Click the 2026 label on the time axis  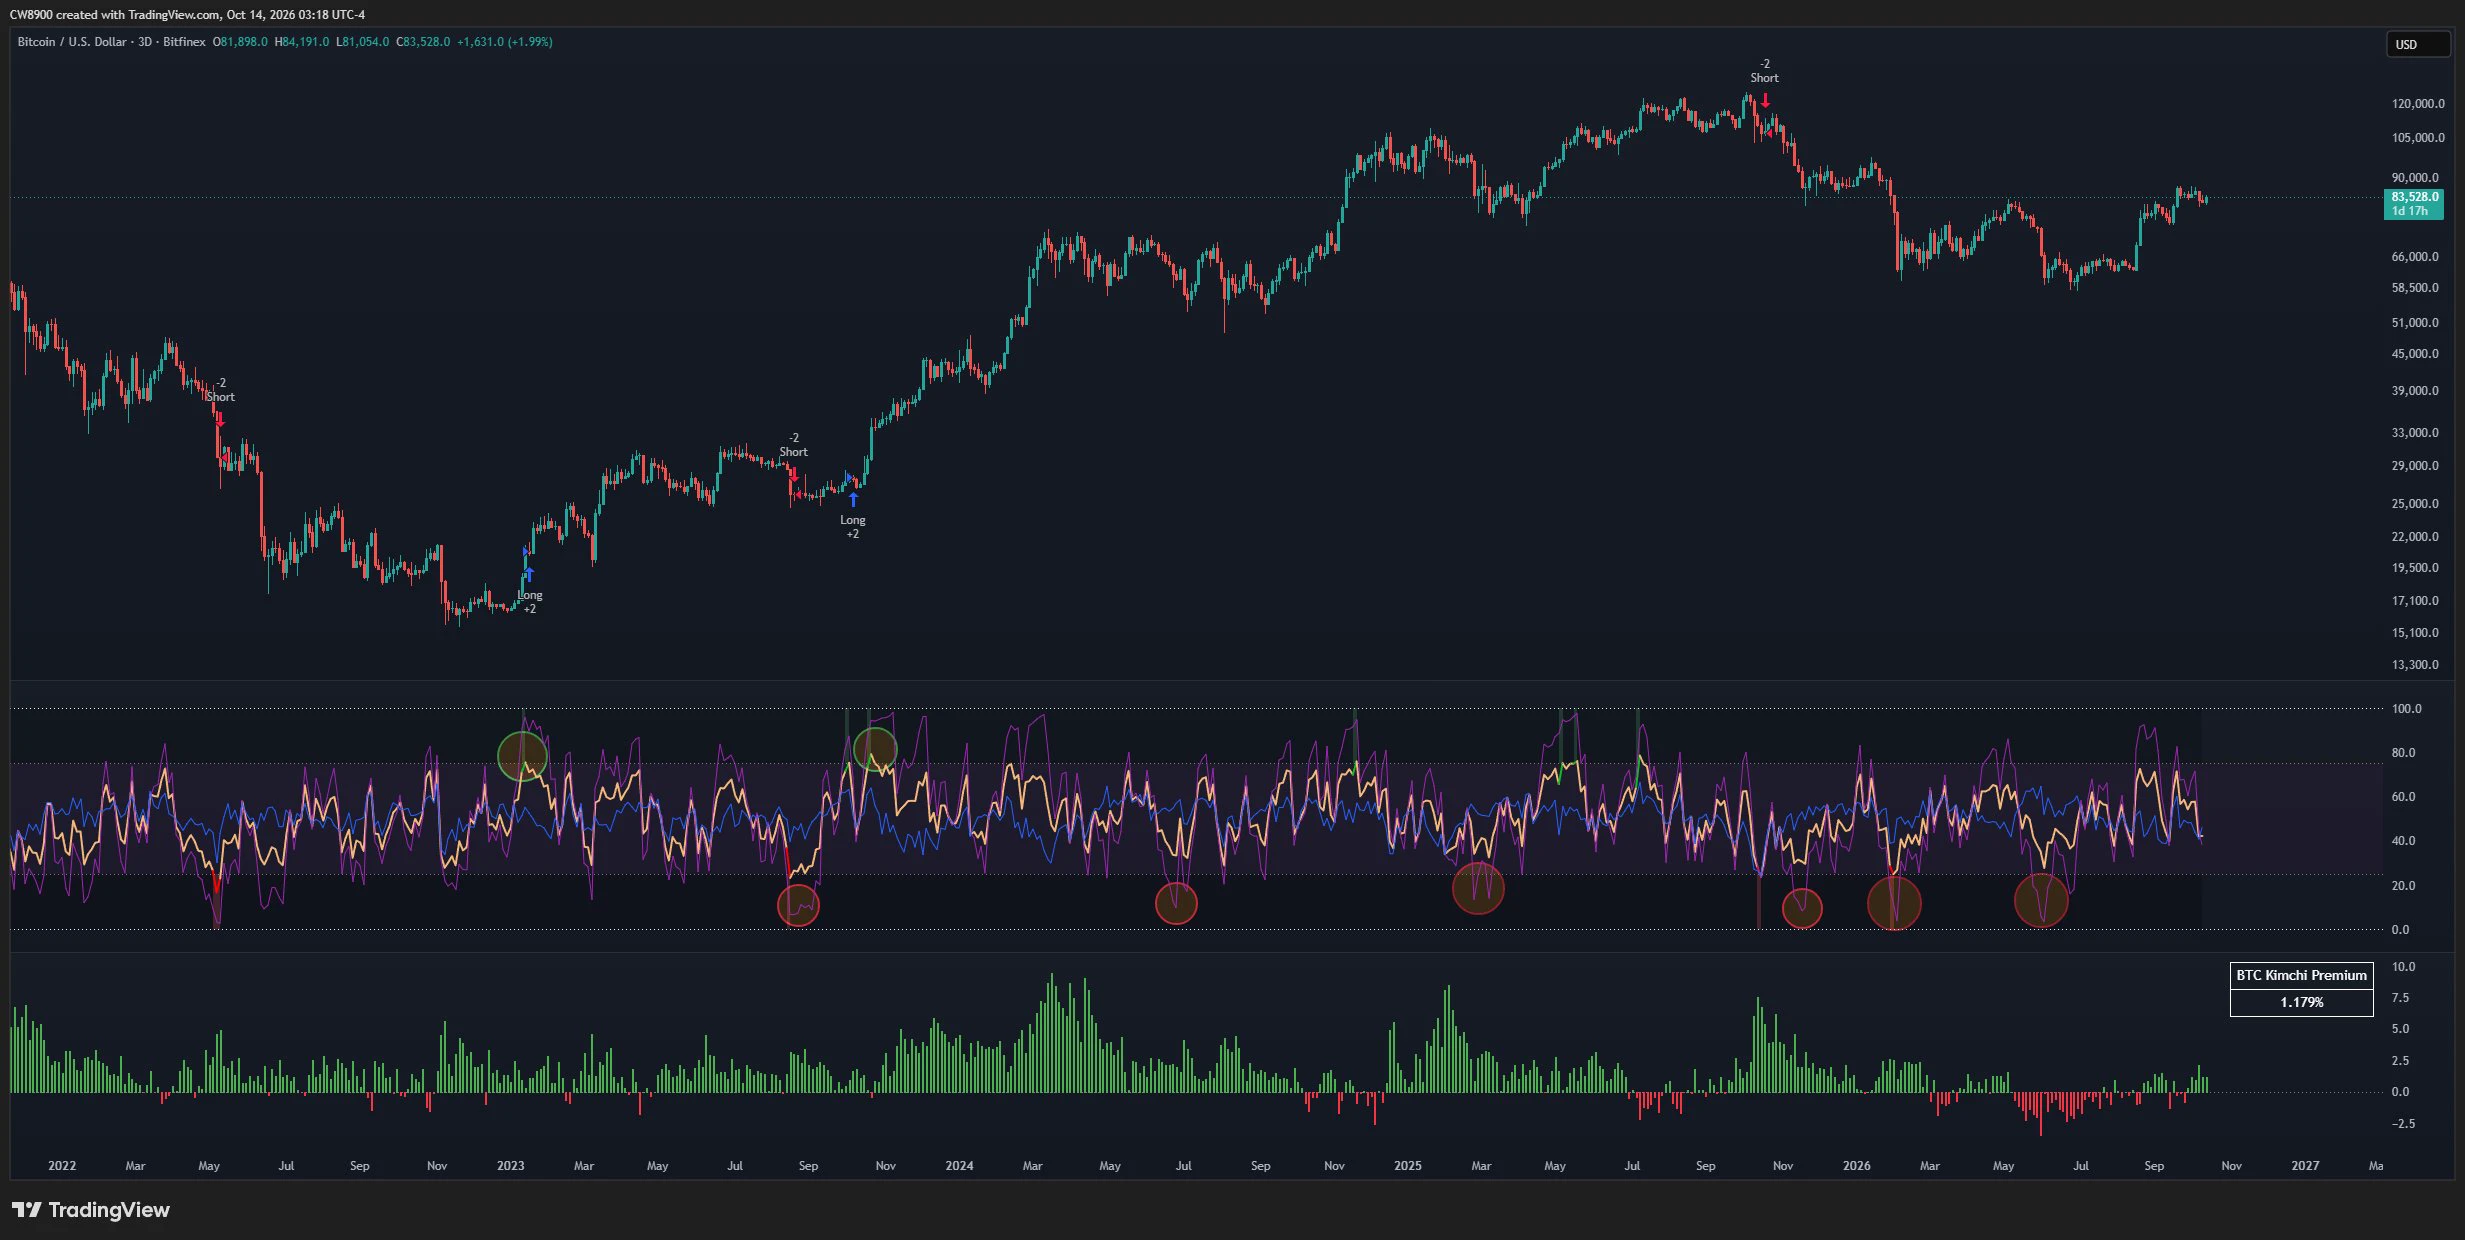pos(1856,1166)
